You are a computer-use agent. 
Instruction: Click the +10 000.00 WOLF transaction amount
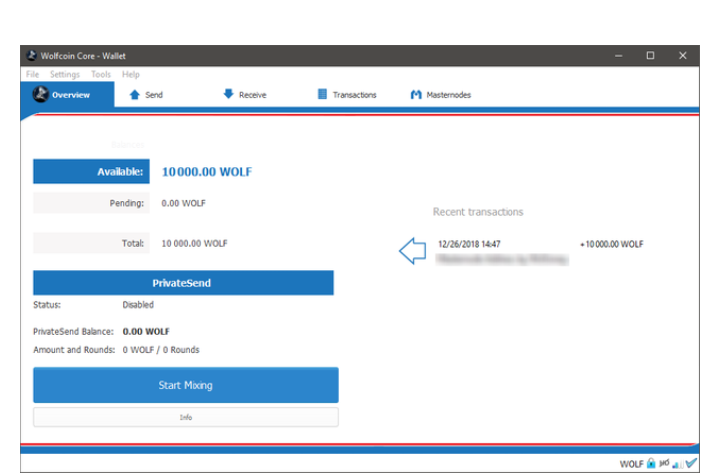[x=612, y=244]
